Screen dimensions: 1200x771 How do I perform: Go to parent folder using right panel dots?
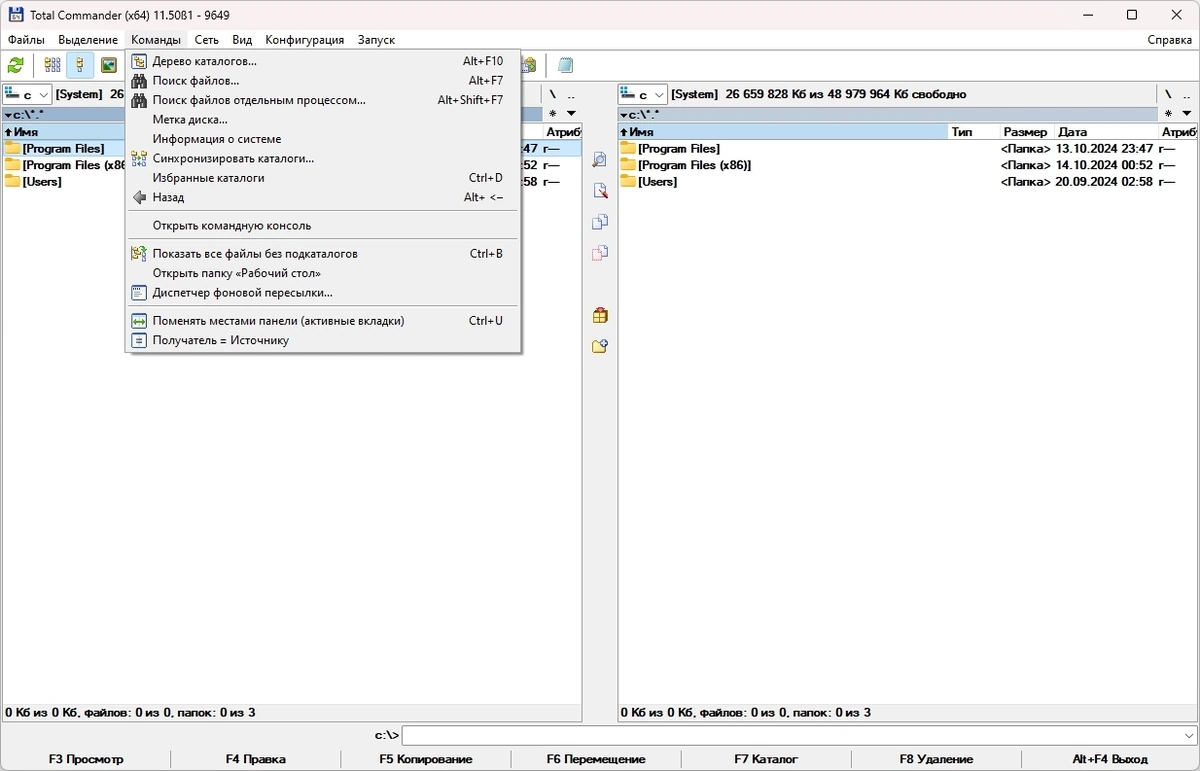point(1187,94)
